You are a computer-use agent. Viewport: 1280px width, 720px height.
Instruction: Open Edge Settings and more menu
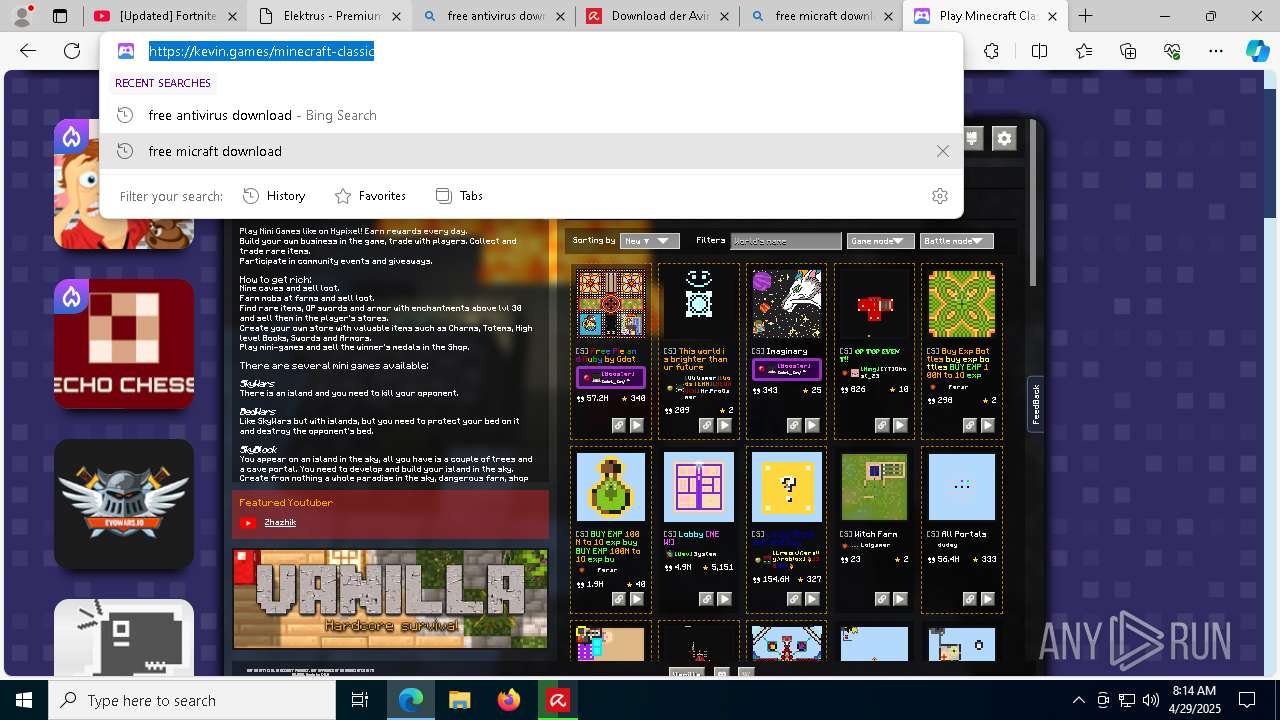(1216, 51)
